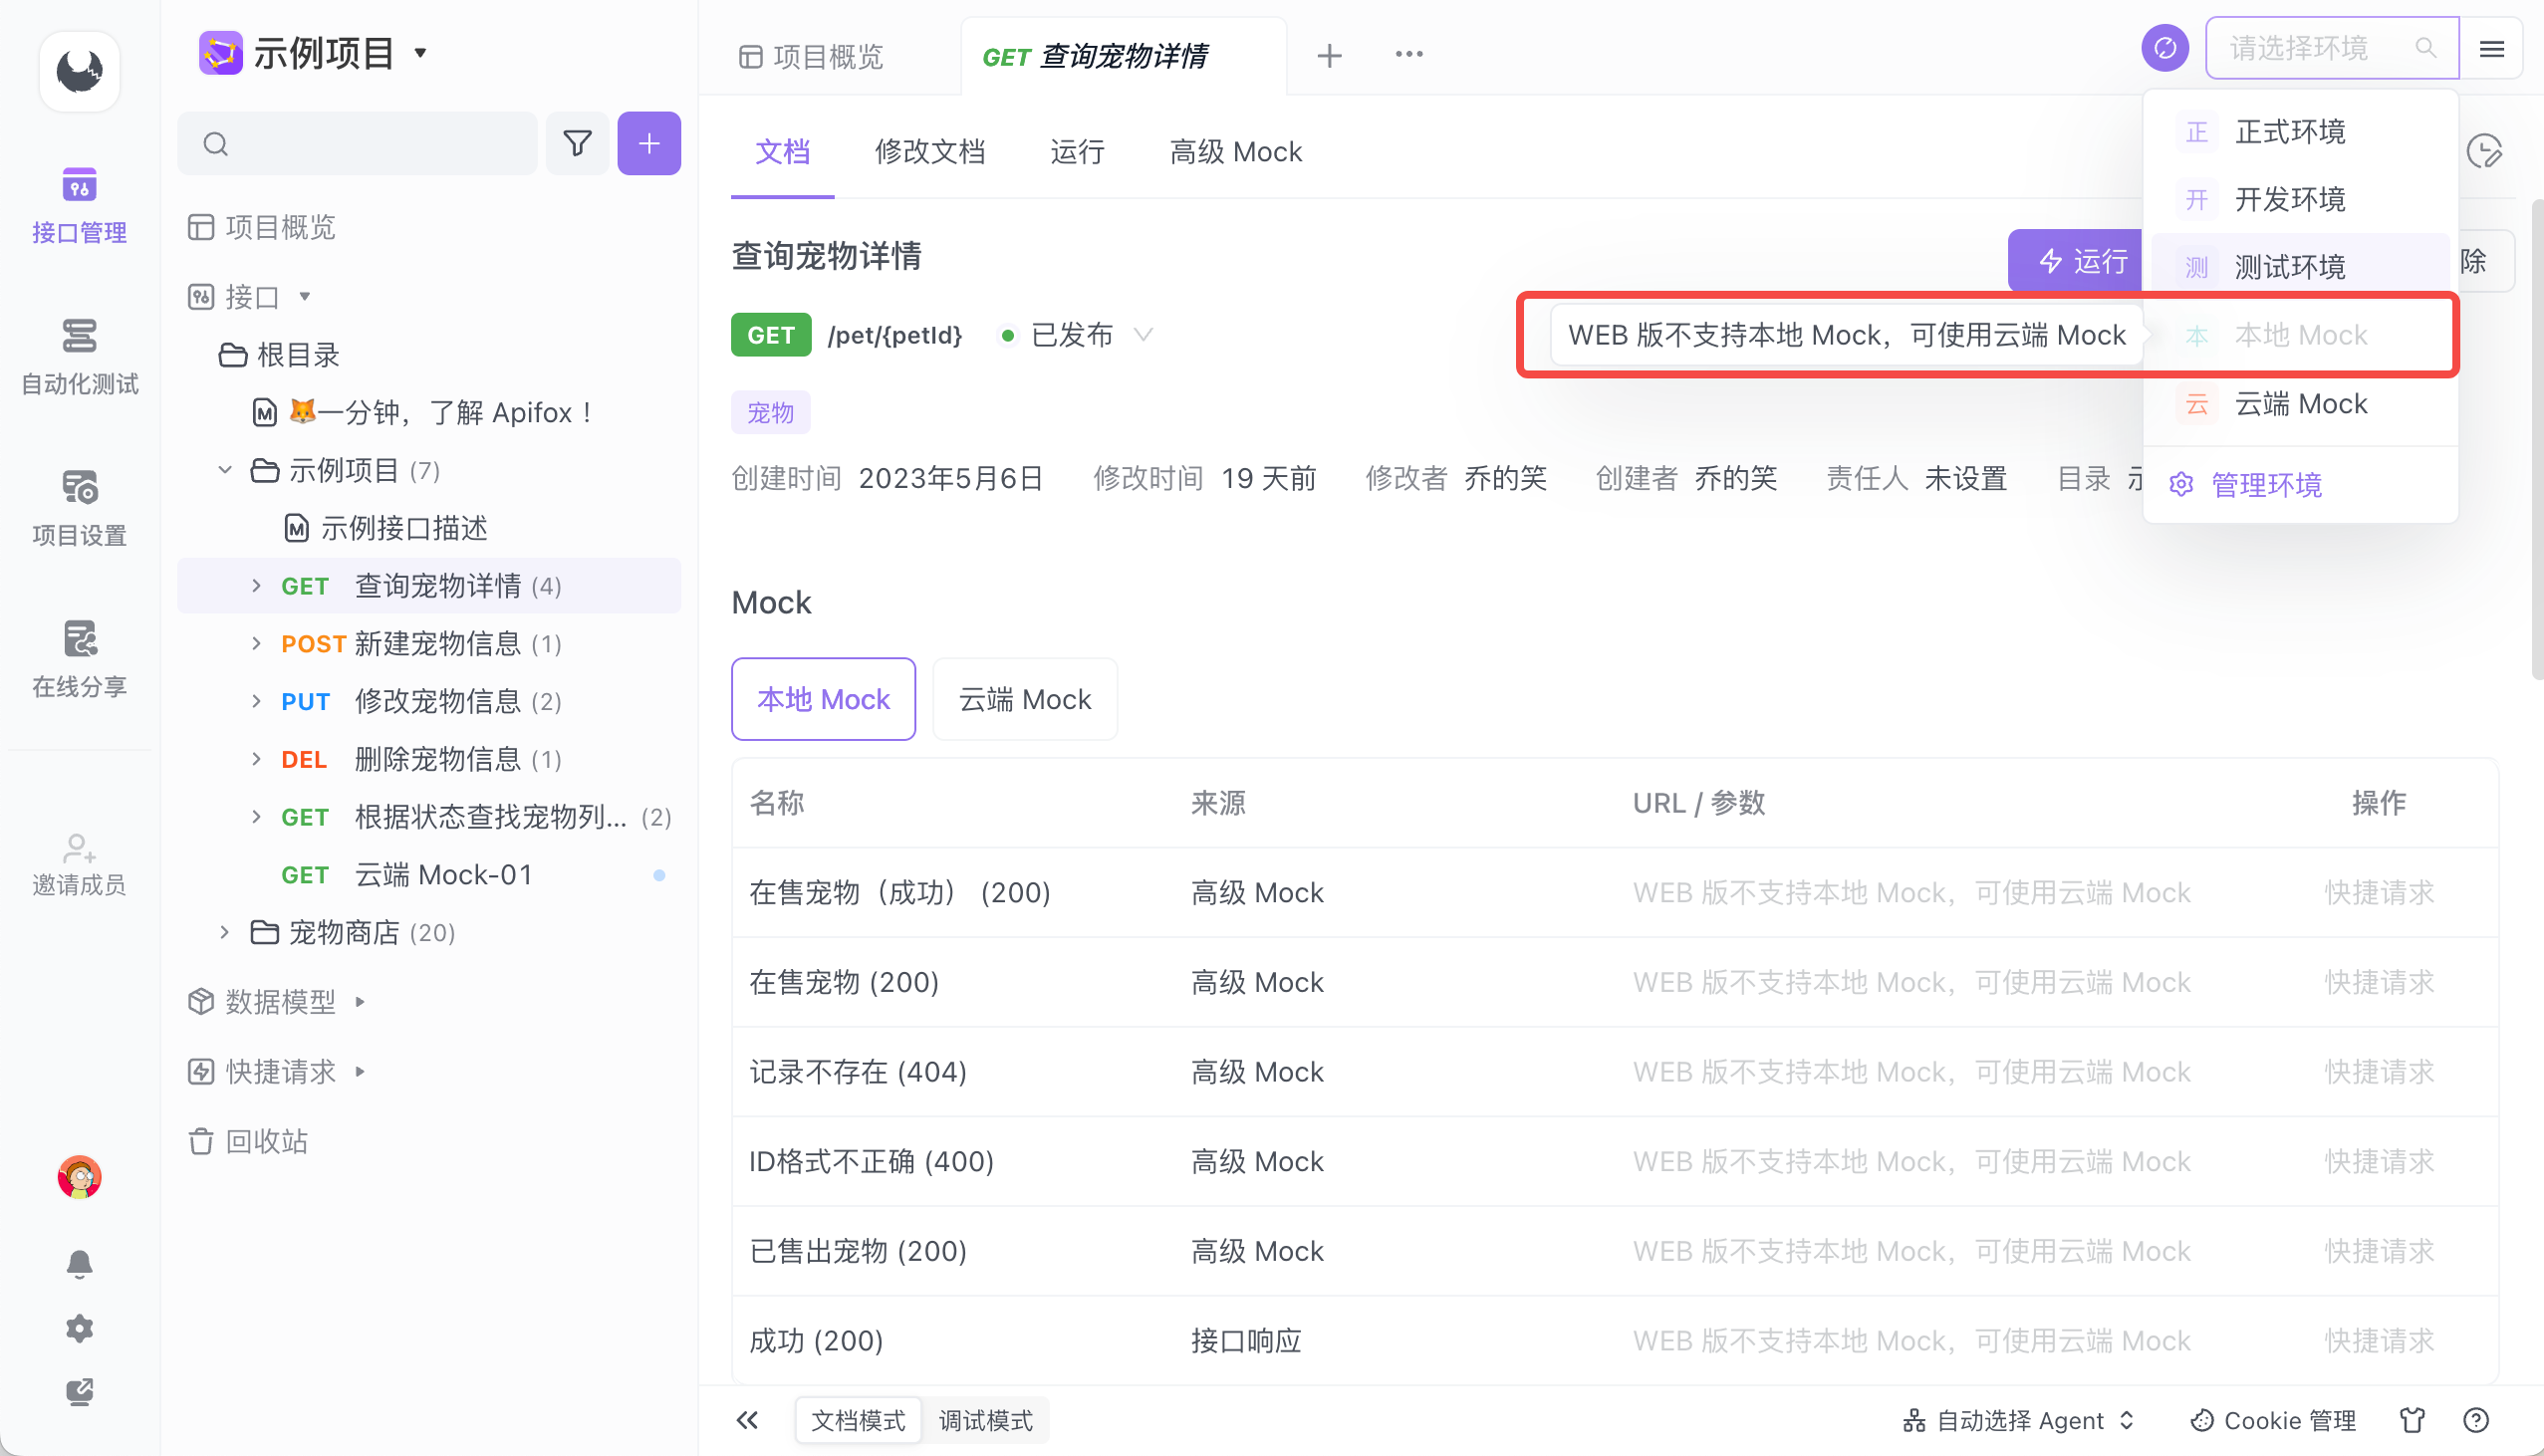The height and width of the screenshot is (1456, 2544).
Task: Open hamburger menu at top right
Action: [x=2492, y=47]
